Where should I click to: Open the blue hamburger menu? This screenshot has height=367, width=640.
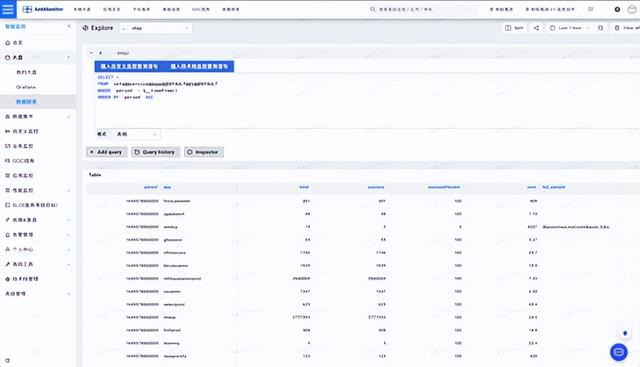click(8, 9)
